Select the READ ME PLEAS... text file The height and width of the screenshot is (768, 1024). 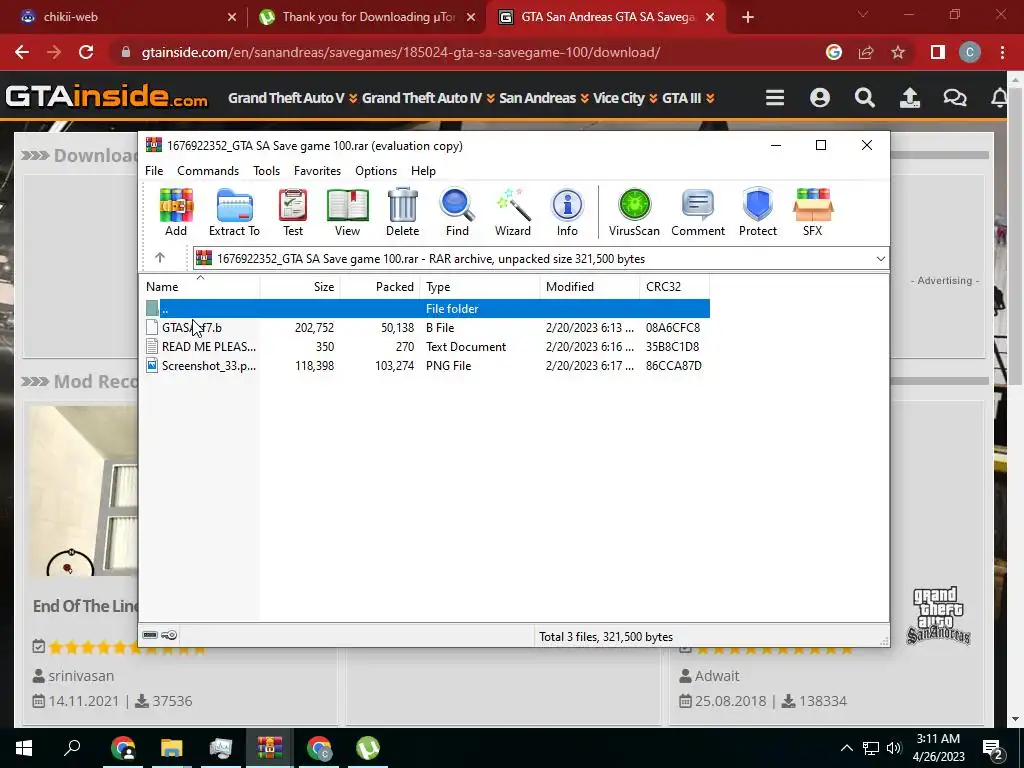point(426,347)
